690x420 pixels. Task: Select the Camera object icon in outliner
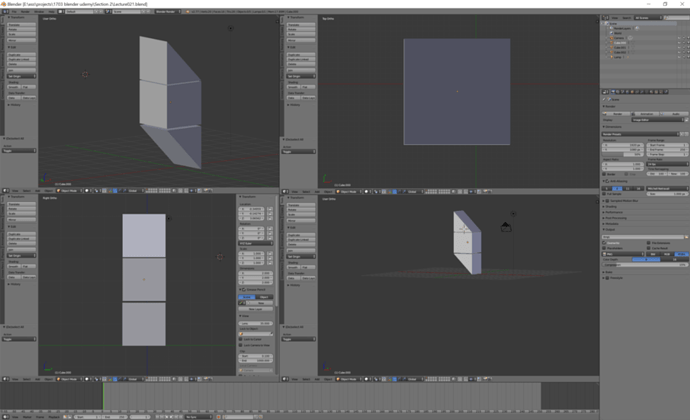click(x=611, y=38)
